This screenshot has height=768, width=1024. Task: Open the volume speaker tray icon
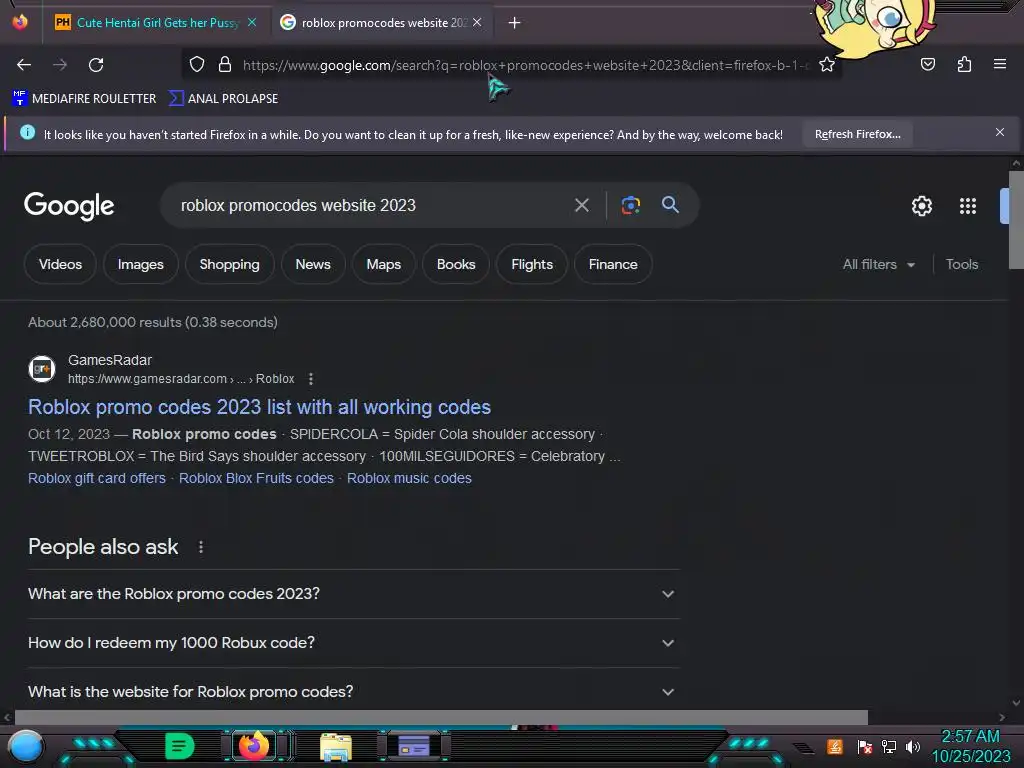click(912, 746)
